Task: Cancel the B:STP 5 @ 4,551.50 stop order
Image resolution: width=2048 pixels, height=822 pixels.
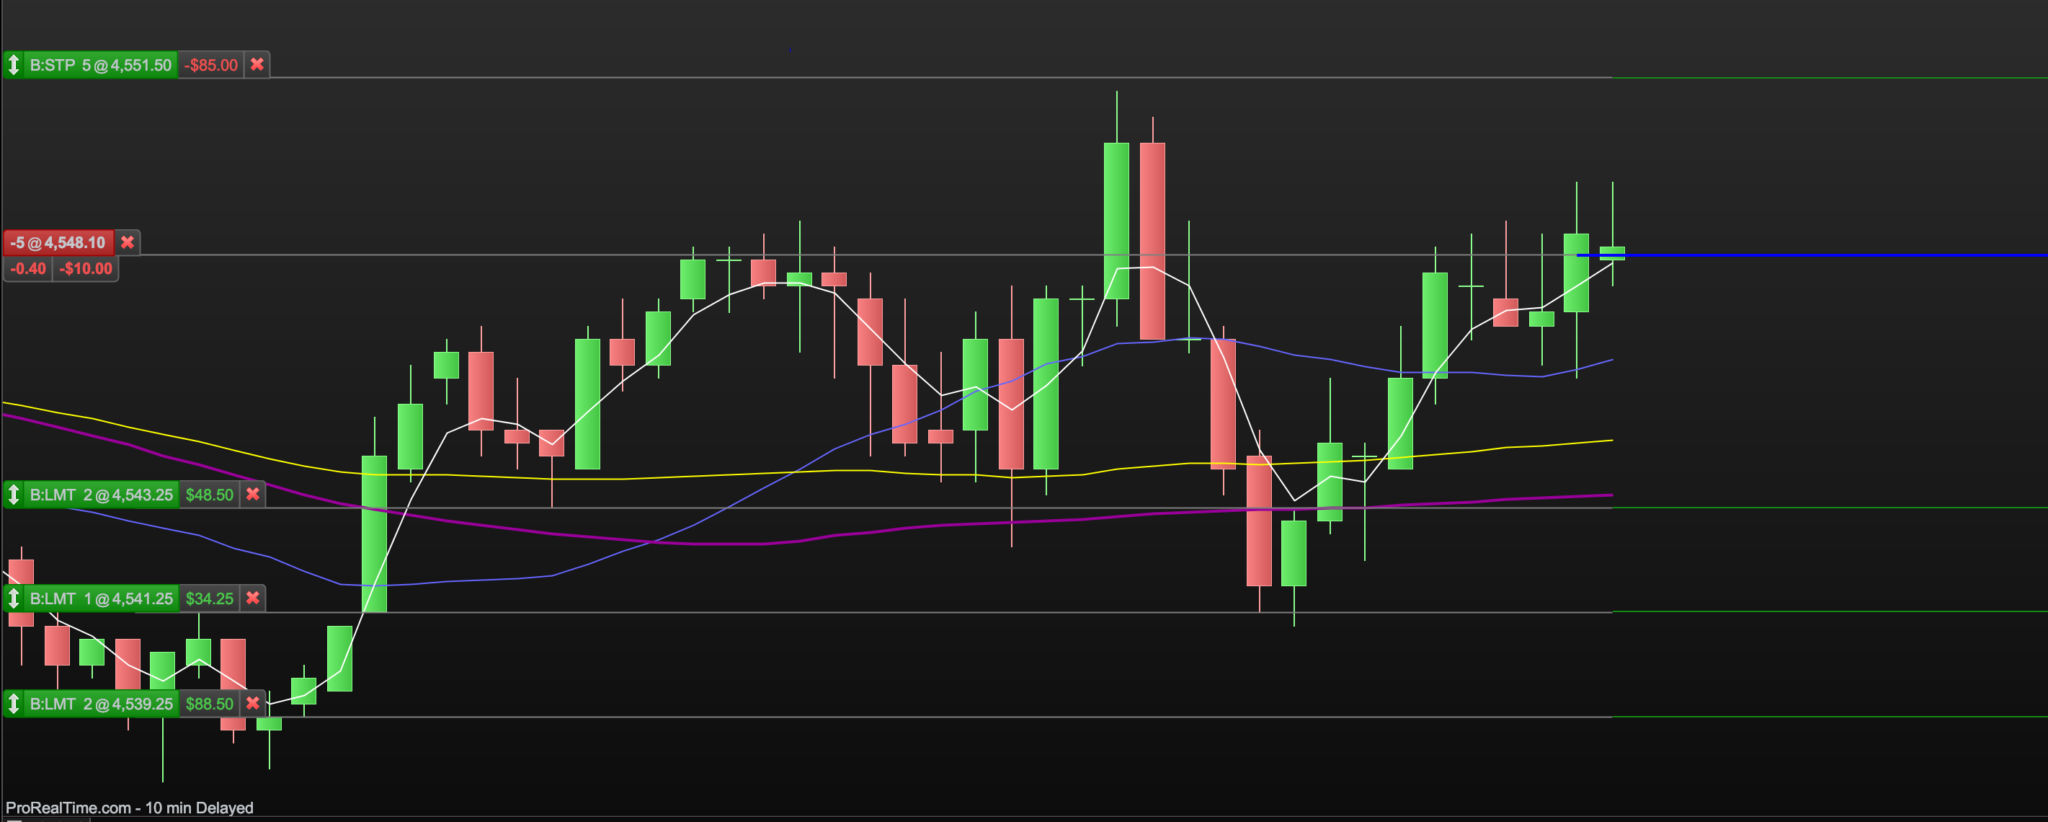Action: [257, 65]
